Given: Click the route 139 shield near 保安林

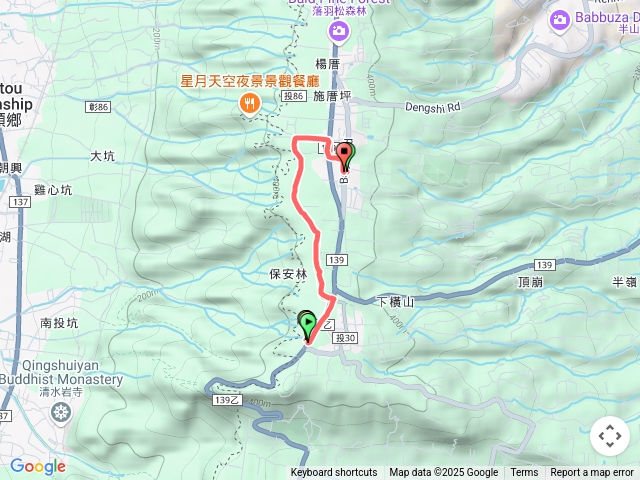Looking at the screenshot, I should [x=337, y=260].
